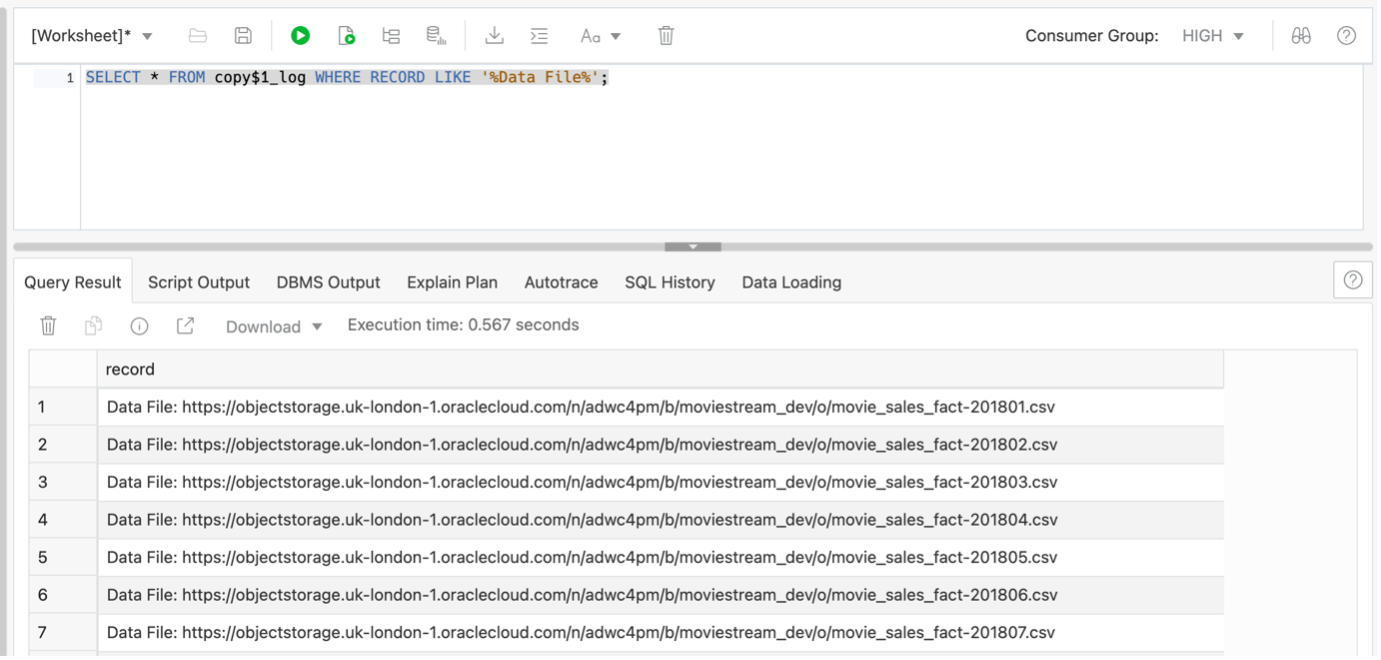
Task: Open the Data Loading tab
Action: tap(791, 282)
